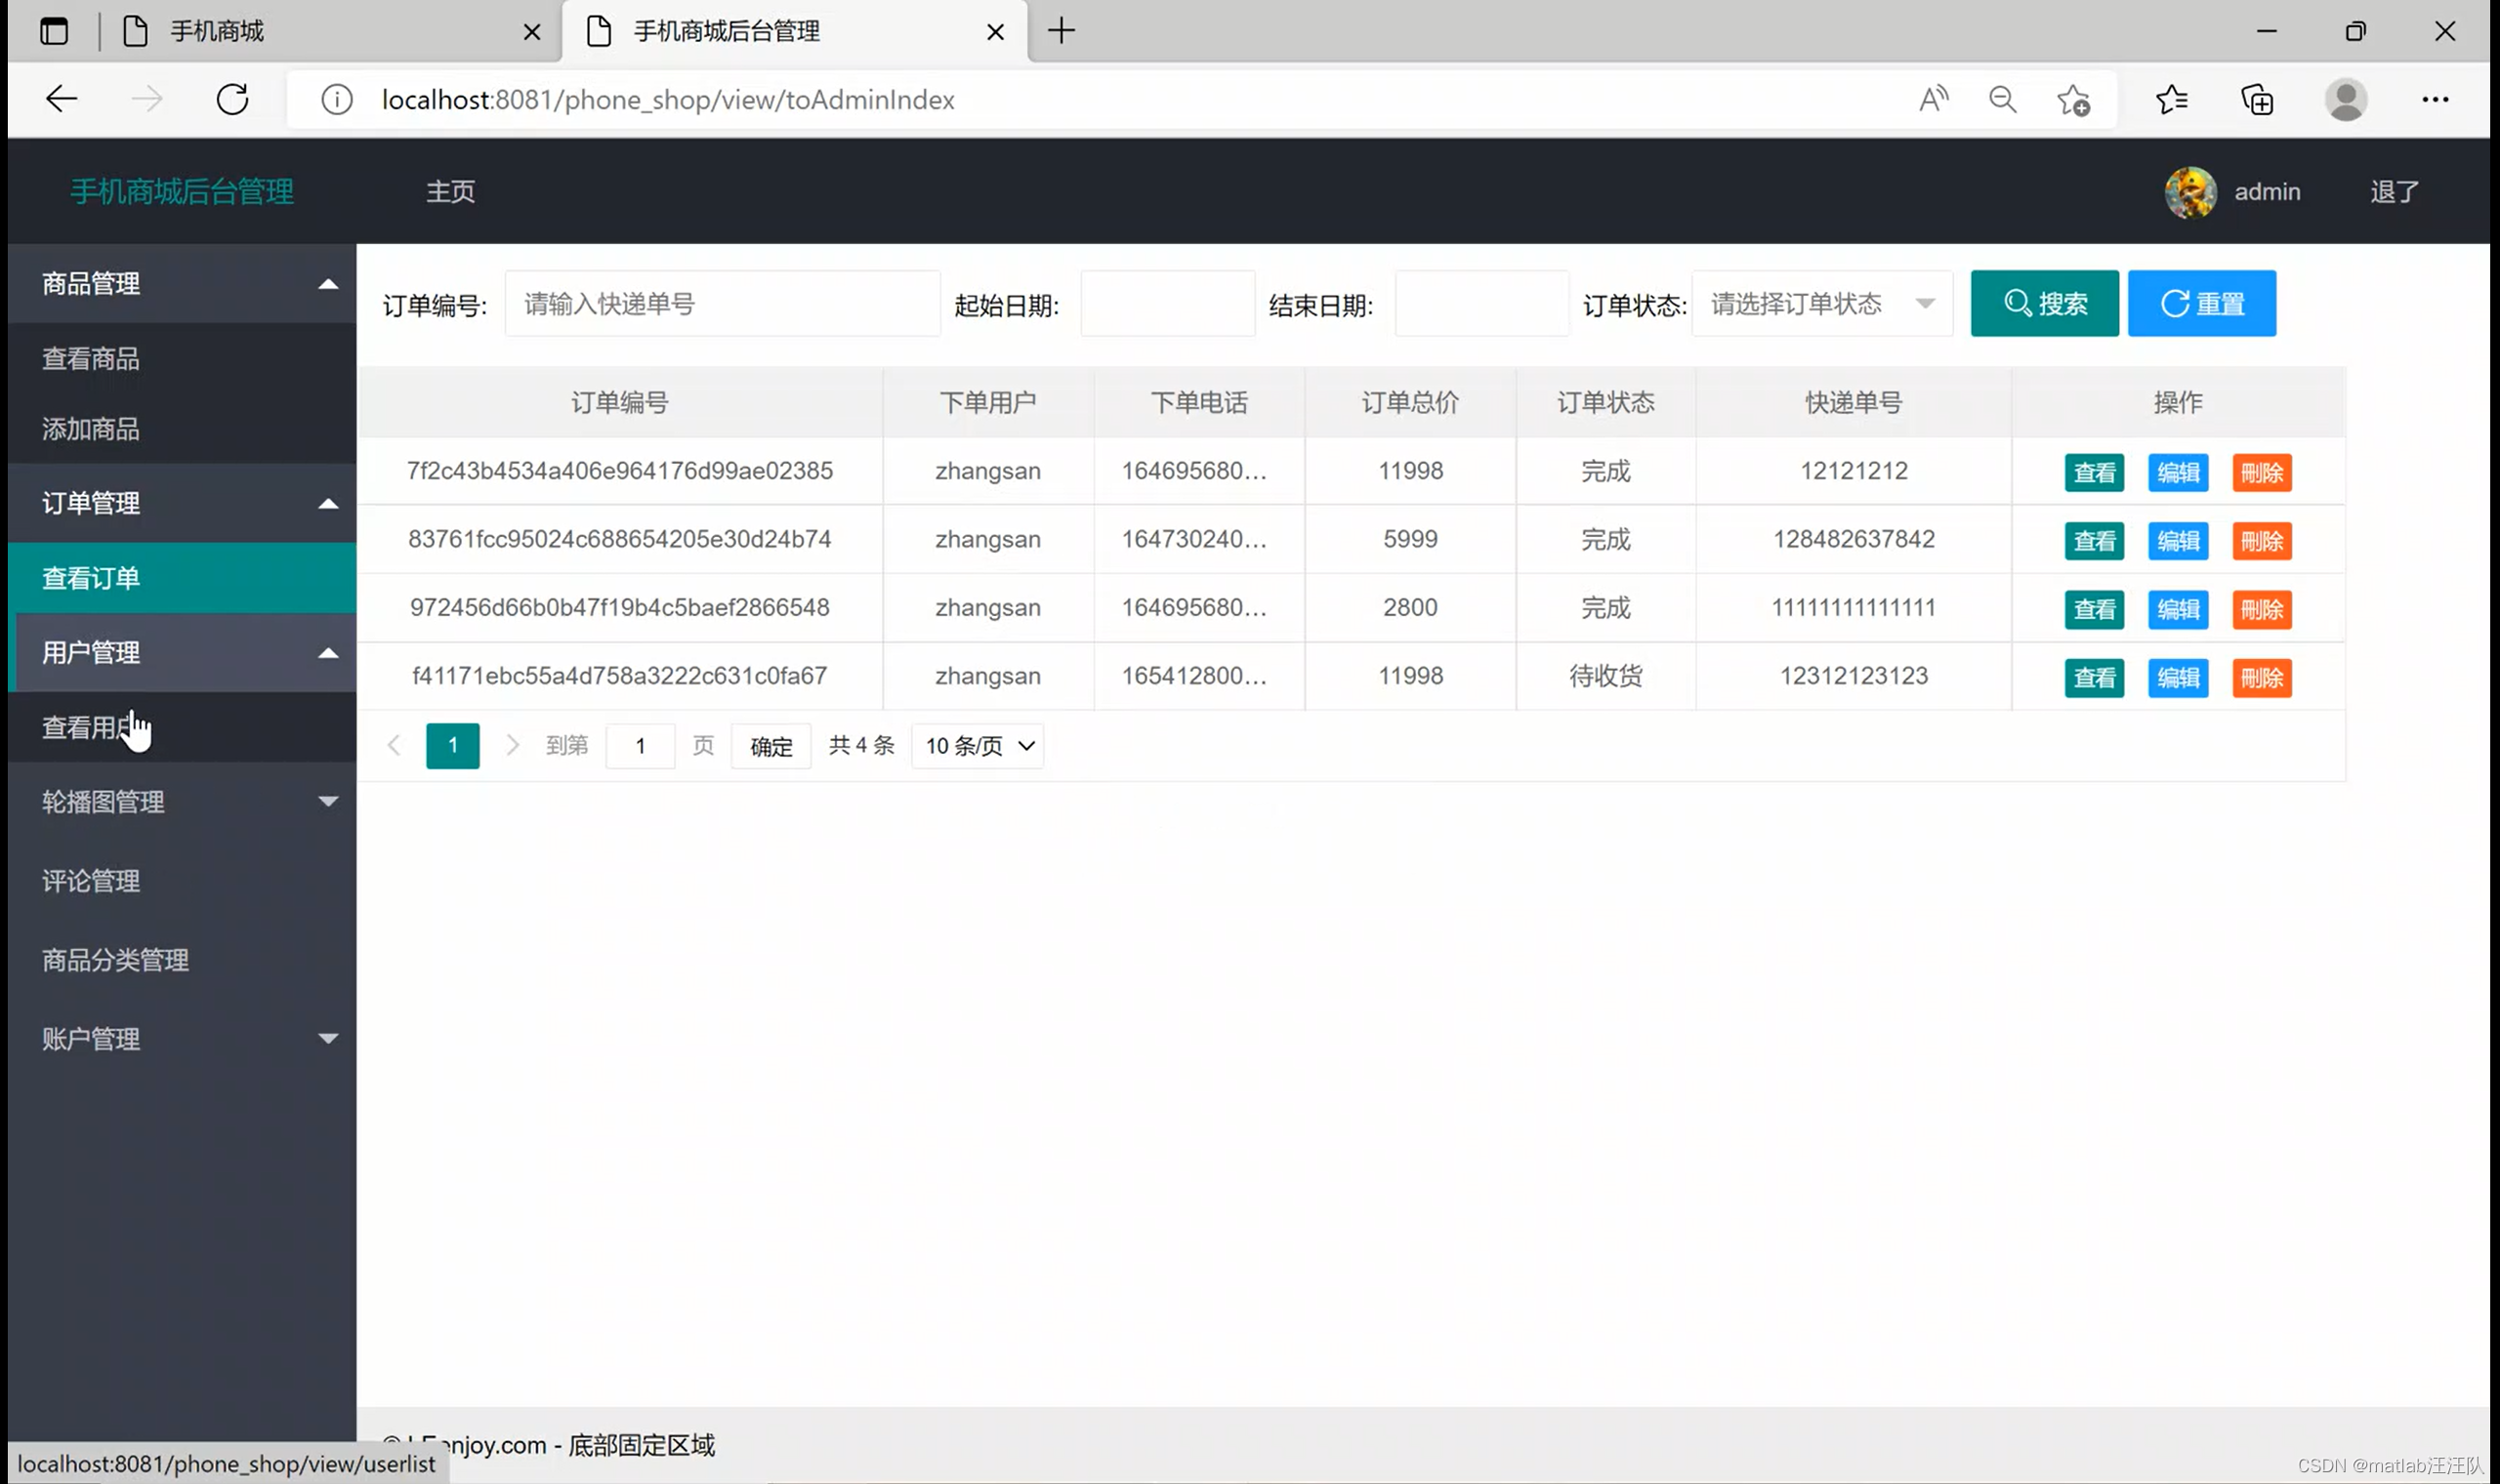Click the 订单编号 search input field
This screenshot has width=2500, height=1484.
pyautogui.click(x=722, y=304)
